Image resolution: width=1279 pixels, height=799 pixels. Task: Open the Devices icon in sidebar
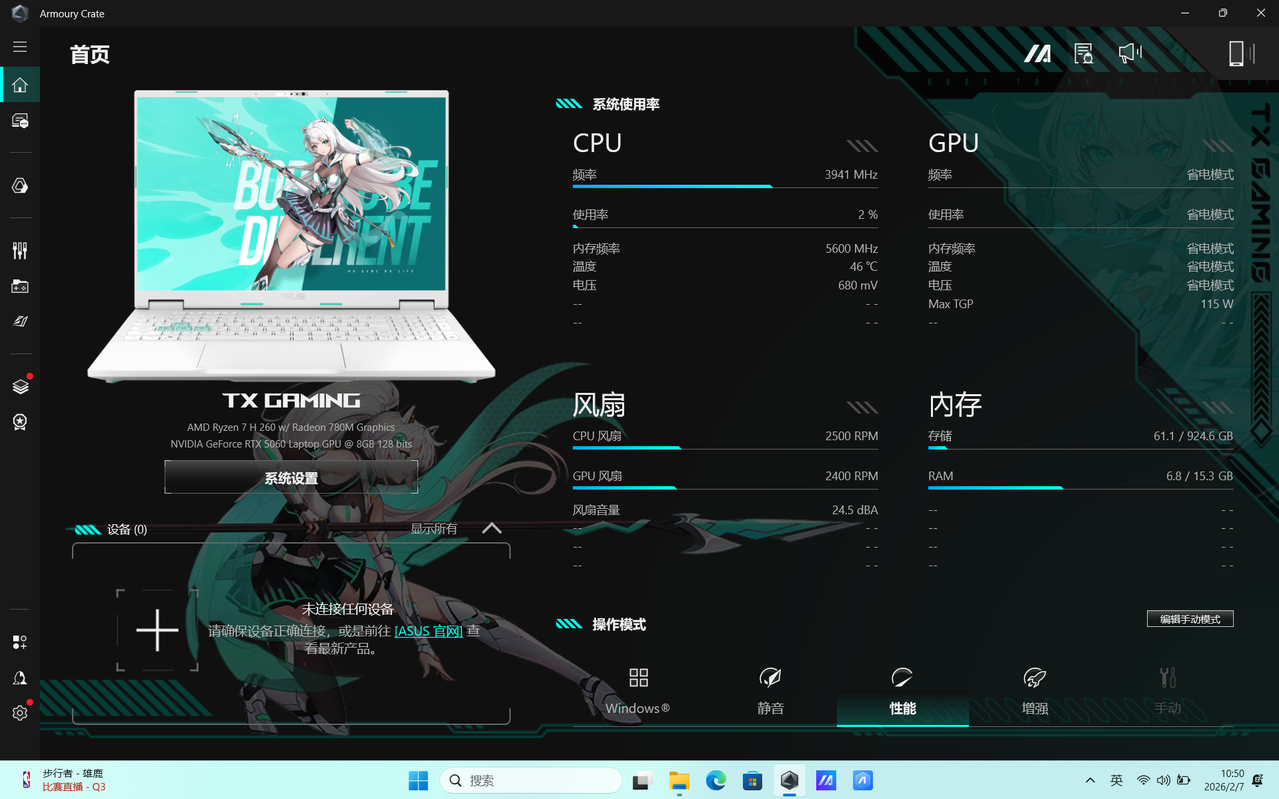pyautogui.click(x=20, y=121)
